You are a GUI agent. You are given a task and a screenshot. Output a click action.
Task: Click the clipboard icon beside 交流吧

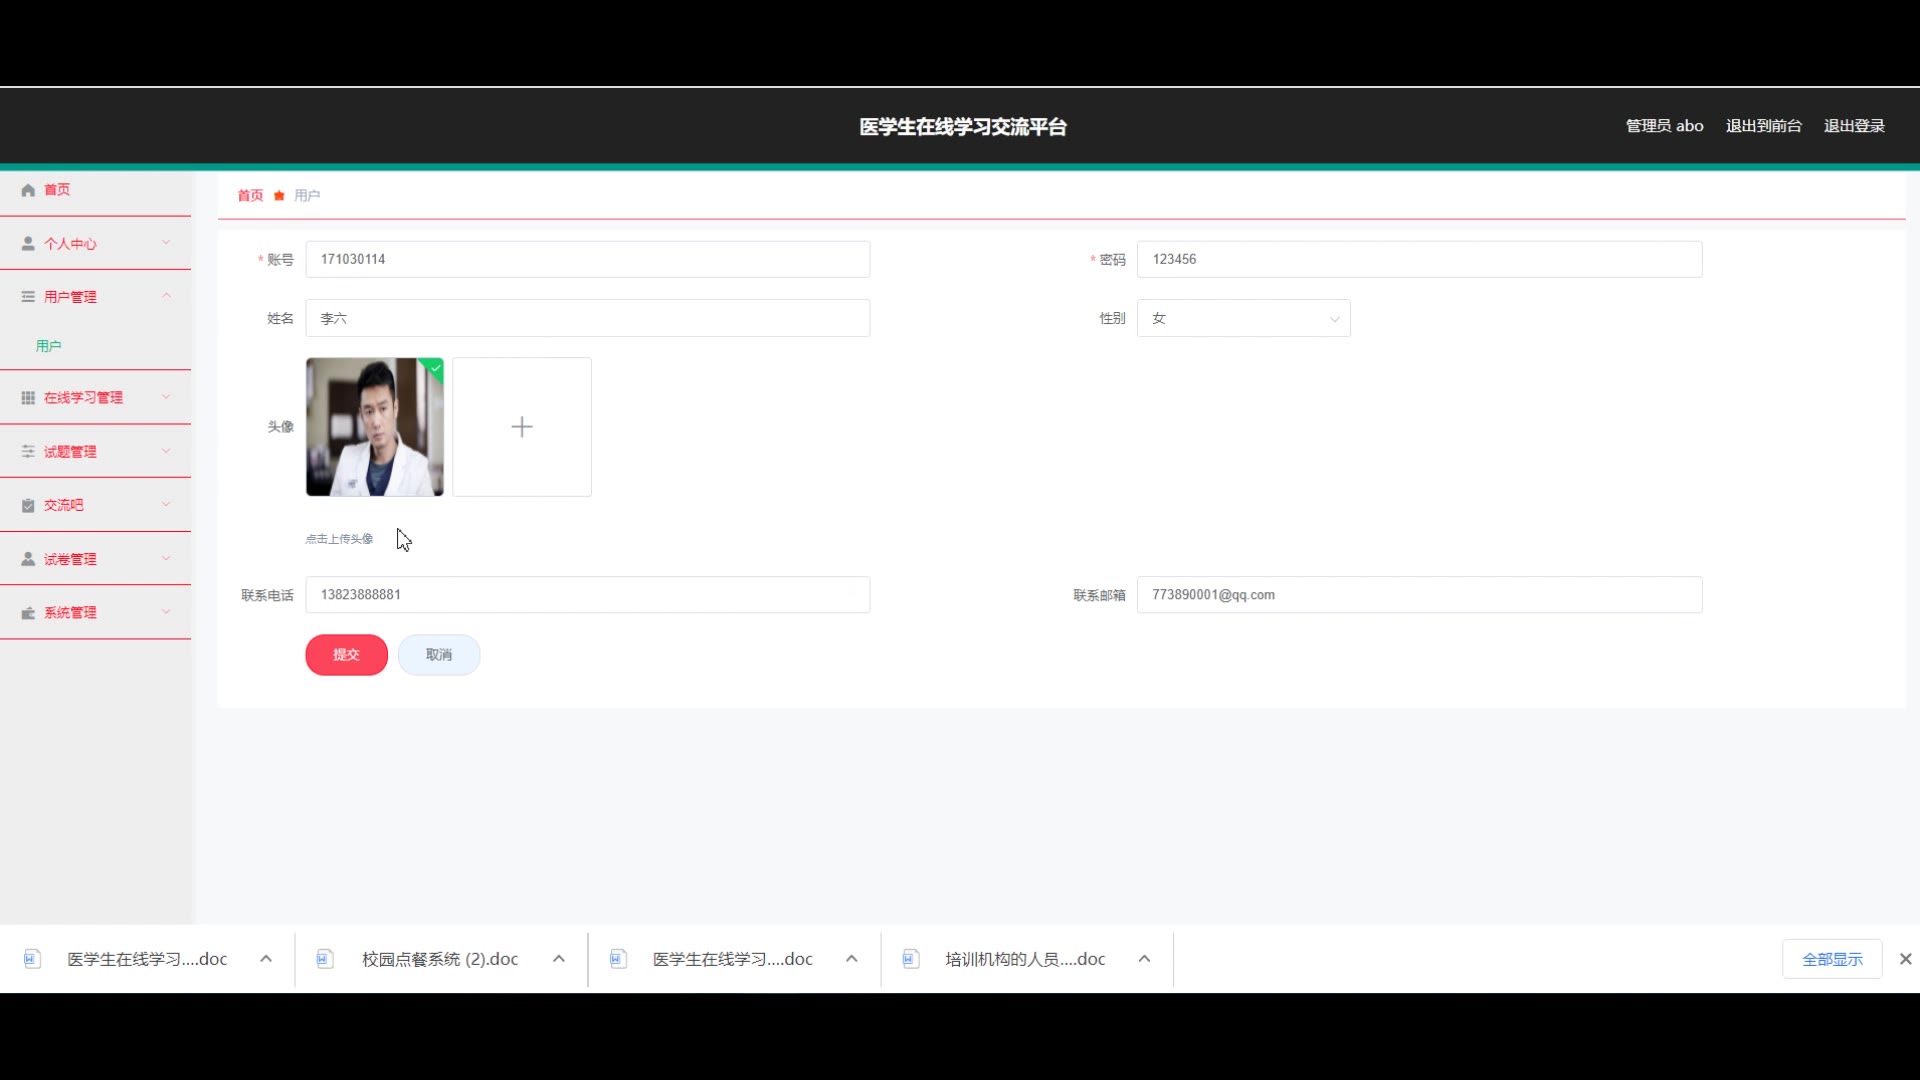(28, 506)
